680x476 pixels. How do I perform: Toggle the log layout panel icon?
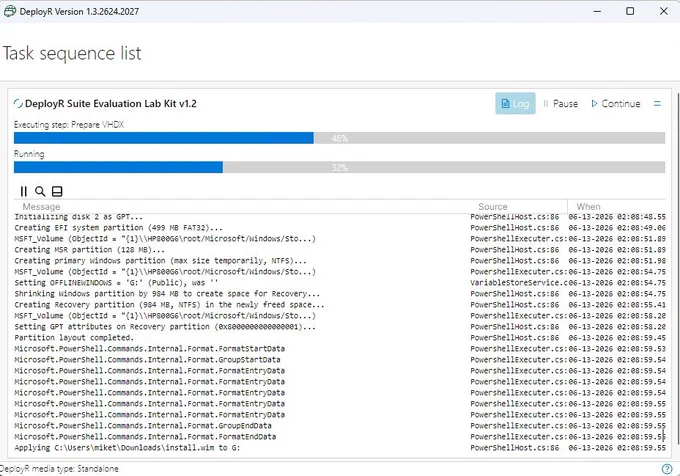(x=57, y=191)
